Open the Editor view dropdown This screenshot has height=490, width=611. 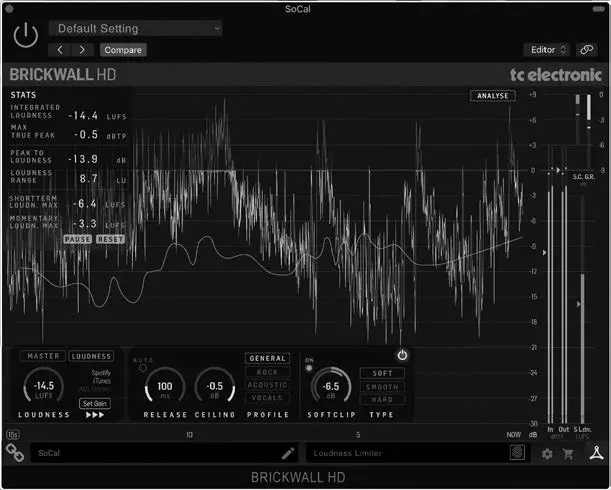(547, 50)
